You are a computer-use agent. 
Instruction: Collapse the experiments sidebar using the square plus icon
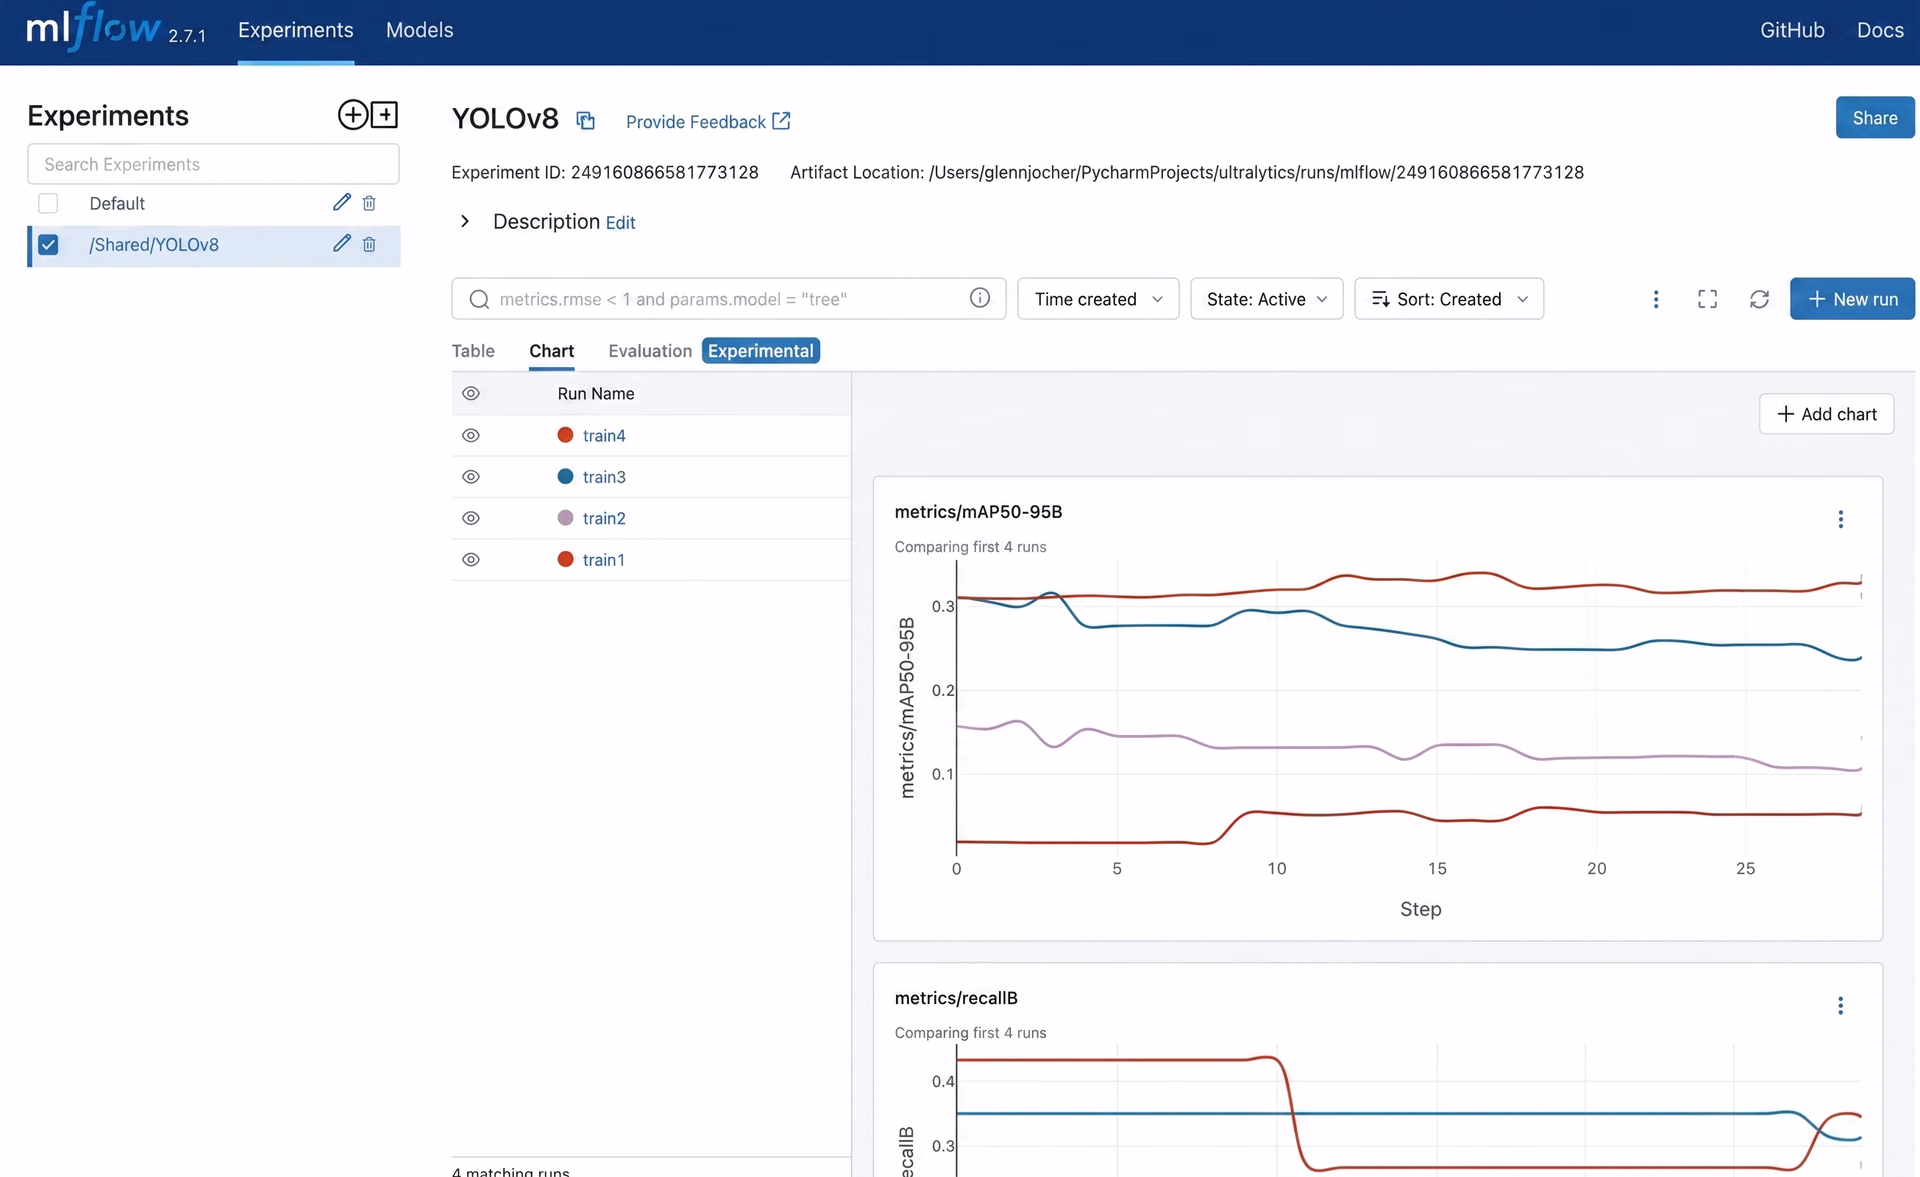tap(385, 115)
